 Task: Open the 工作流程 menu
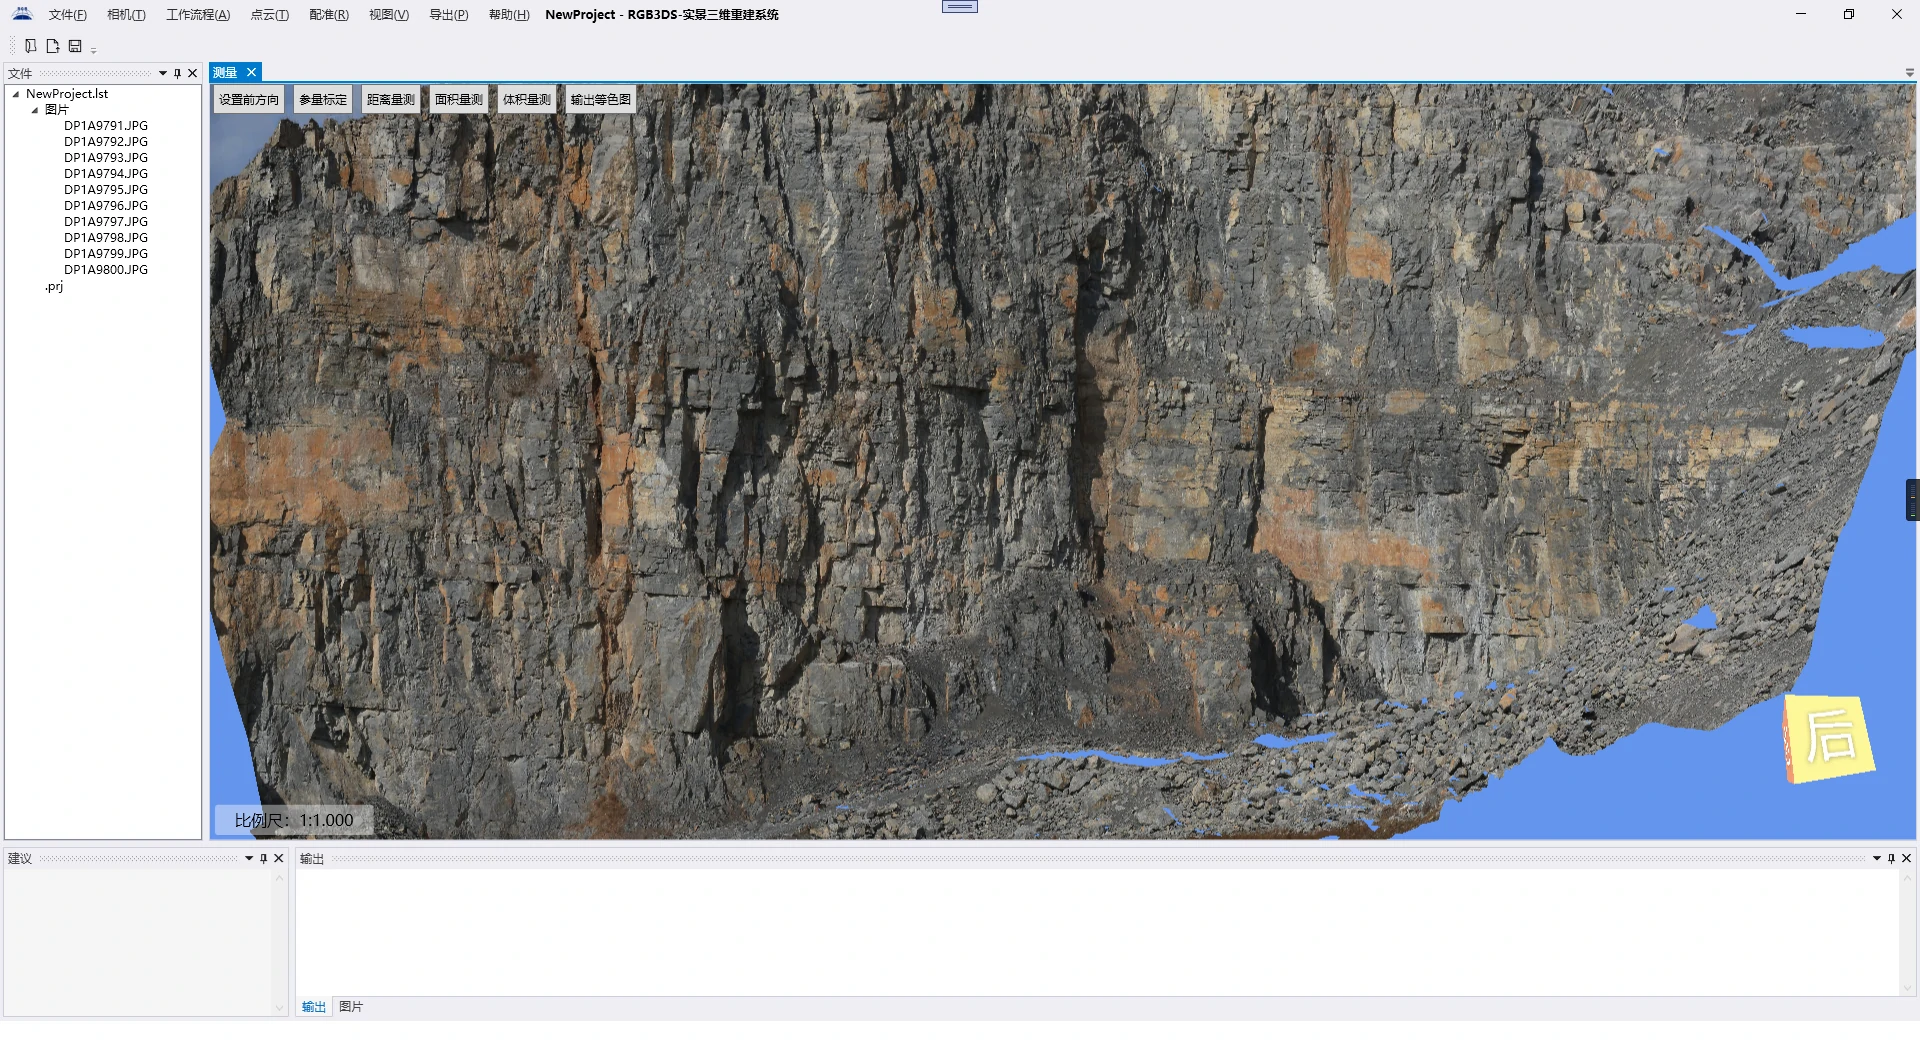click(x=197, y=15)
